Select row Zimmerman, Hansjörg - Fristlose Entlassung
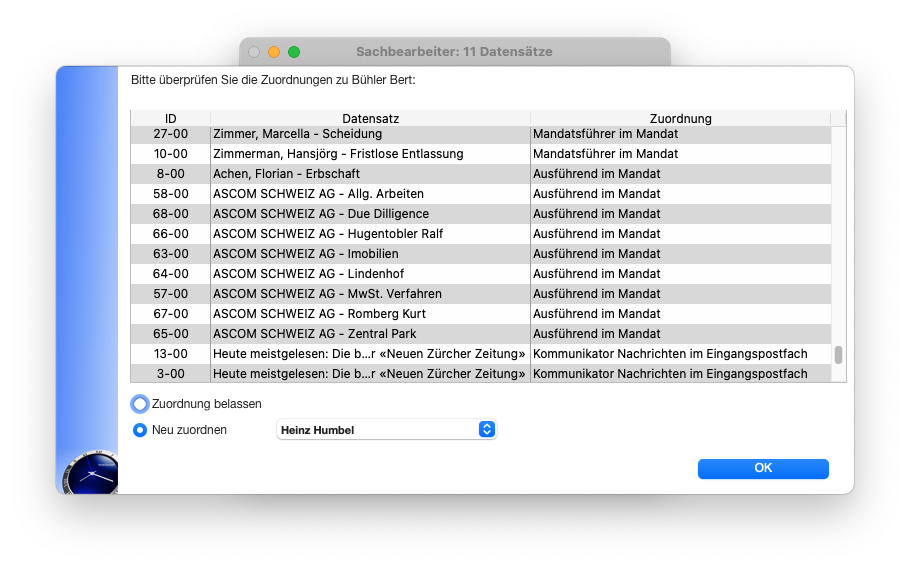Viewport: 910px width, 568px height. click(x=481, y=154)
